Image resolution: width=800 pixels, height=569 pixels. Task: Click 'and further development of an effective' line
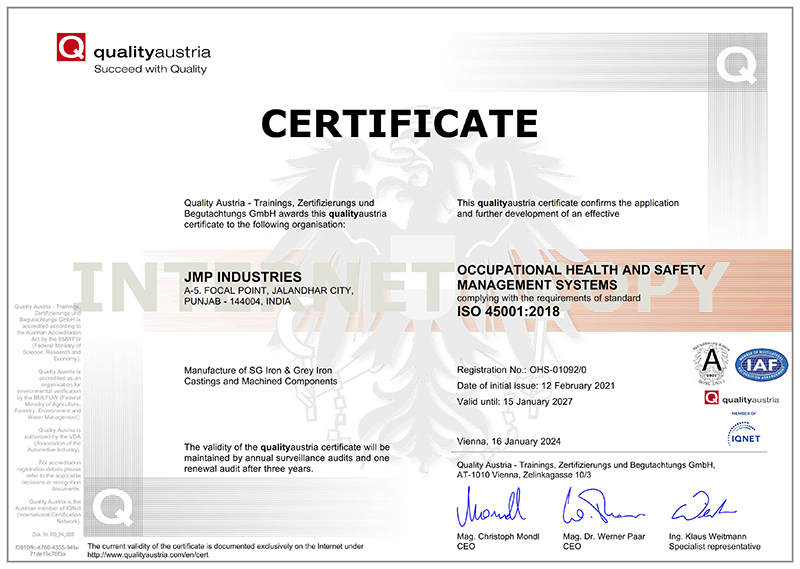538,214
